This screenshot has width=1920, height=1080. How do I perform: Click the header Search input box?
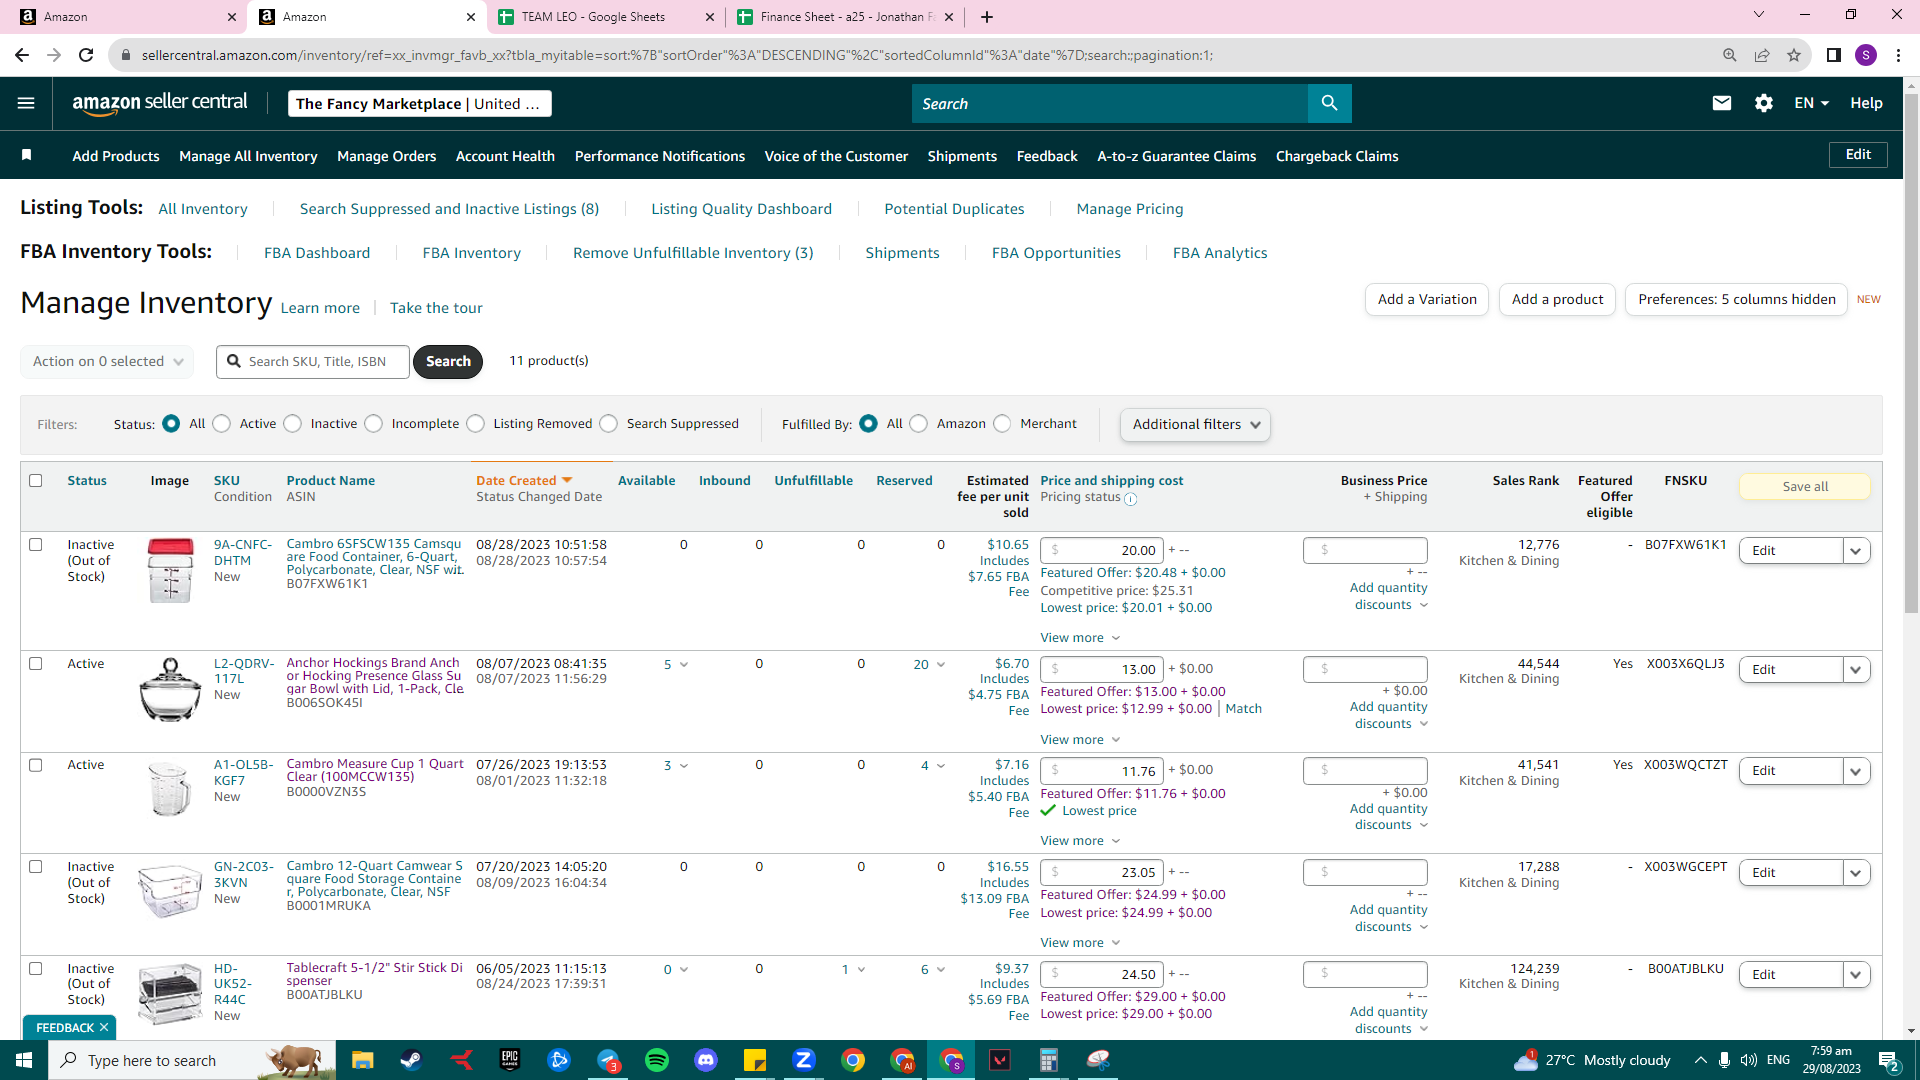point(1109,103)
